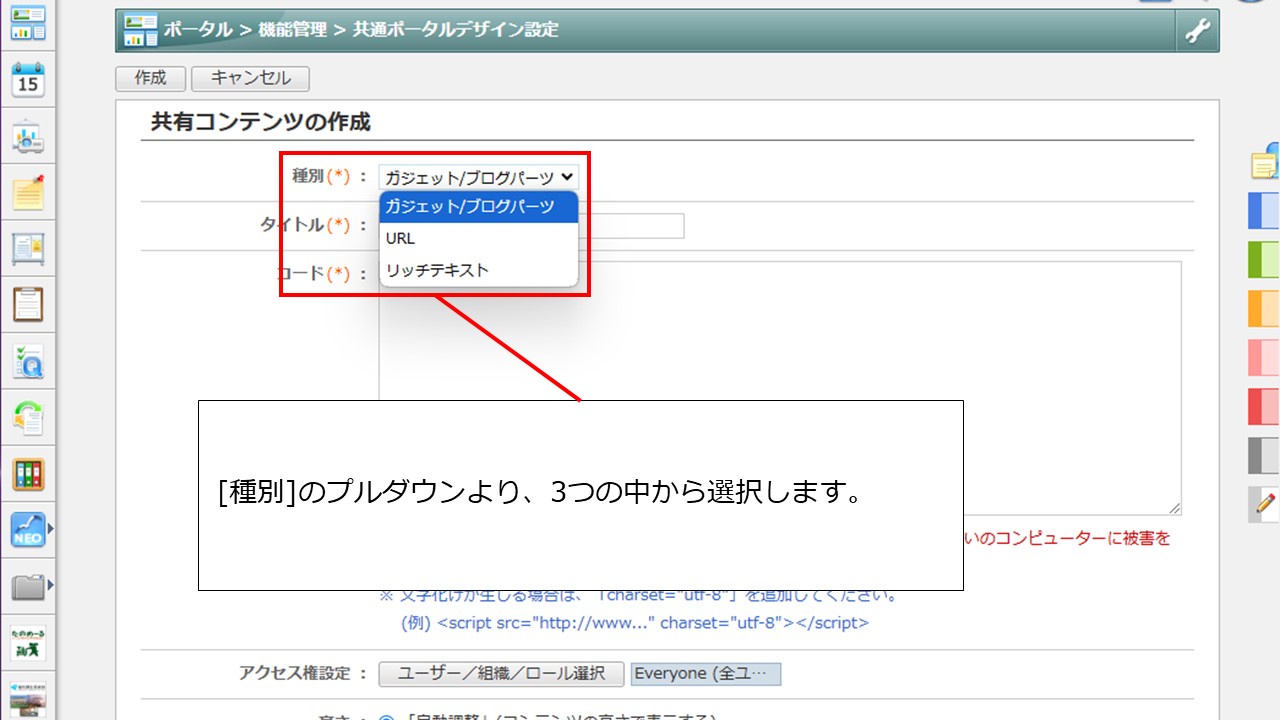Click the 作成 button
The image size is (1280, 720).
(151, 78)
